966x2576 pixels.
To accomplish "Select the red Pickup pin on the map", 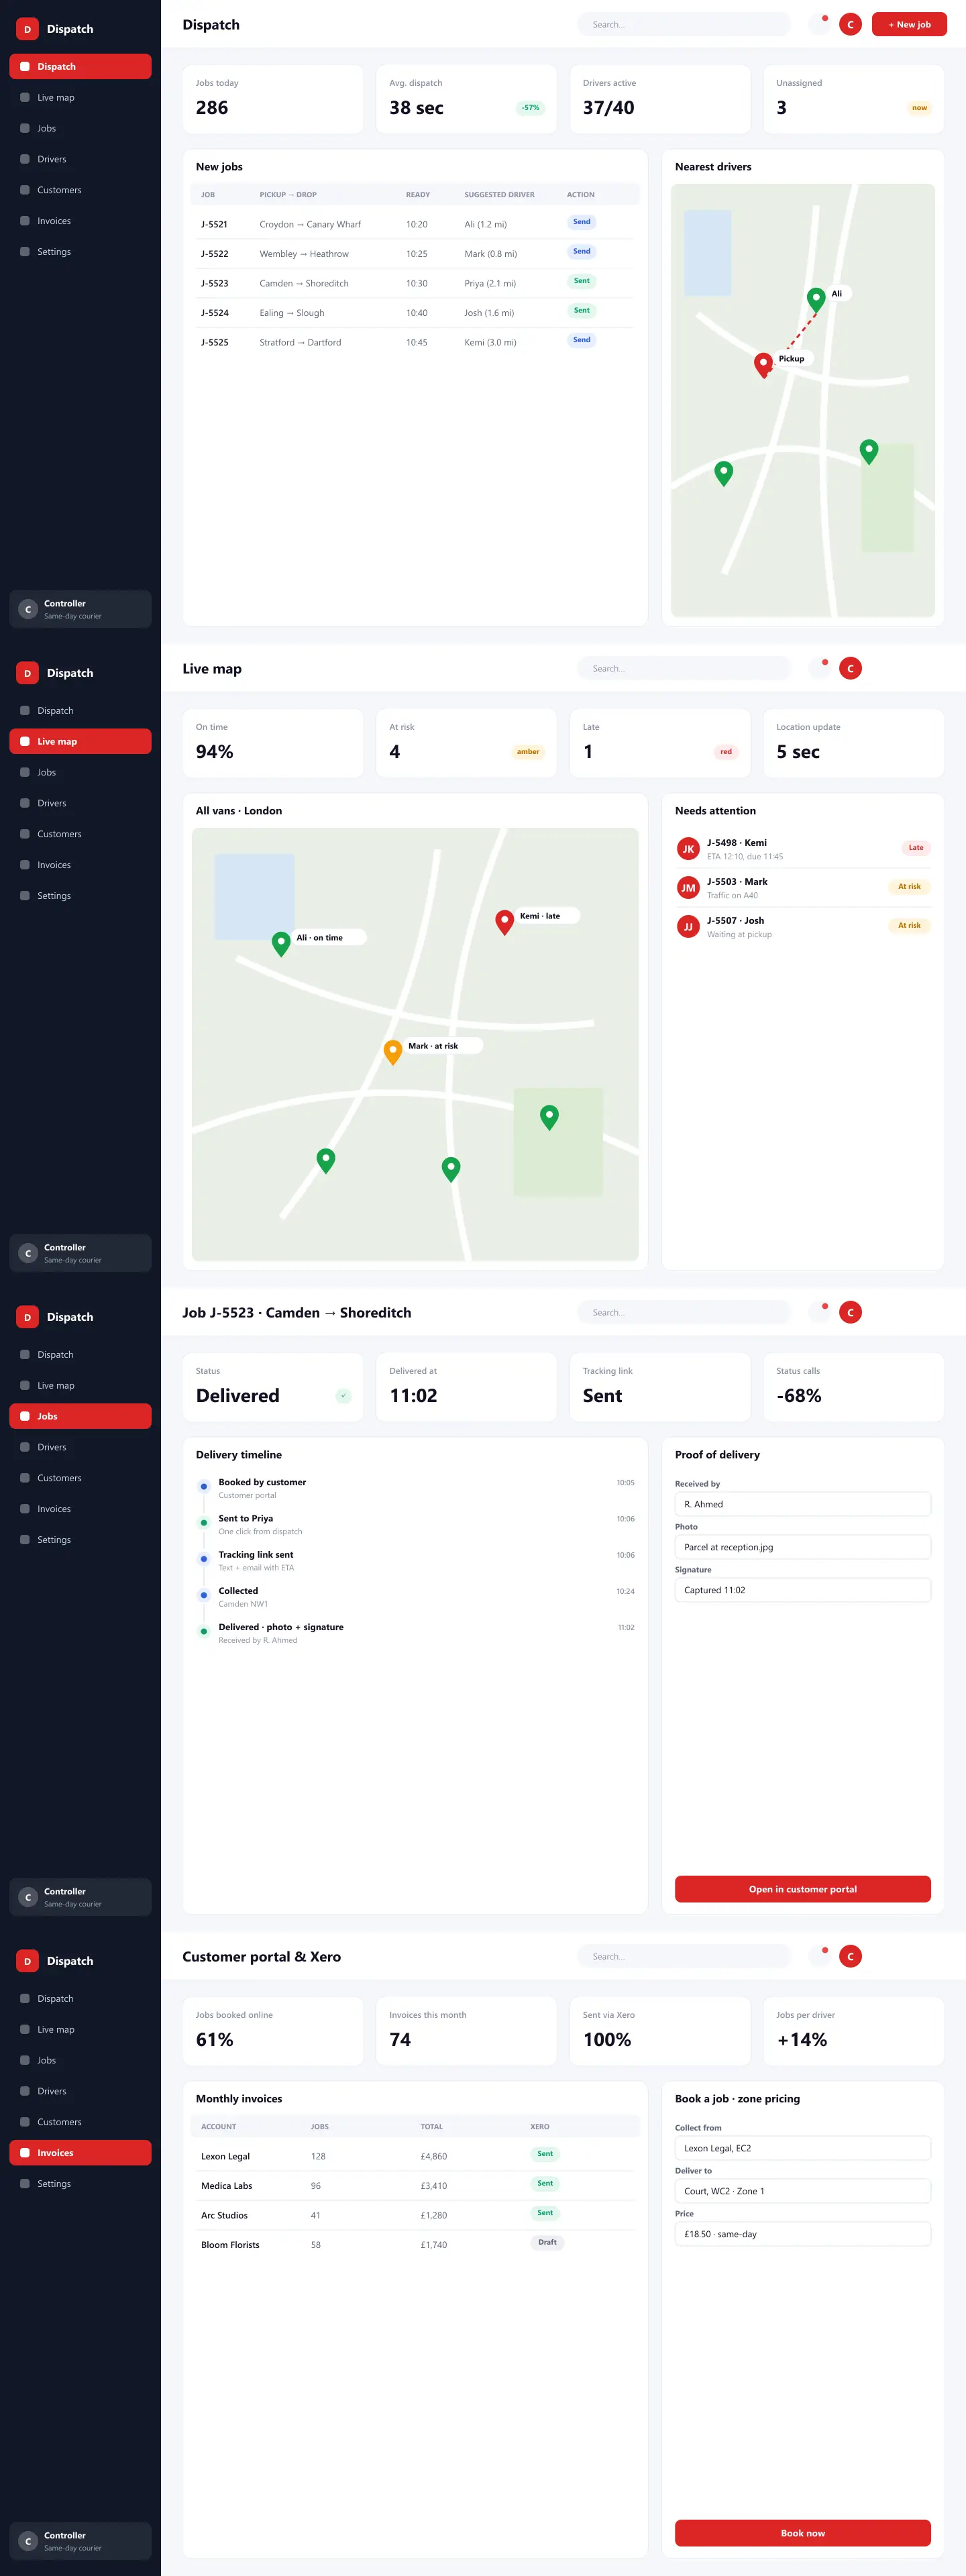I will (763, 364).
